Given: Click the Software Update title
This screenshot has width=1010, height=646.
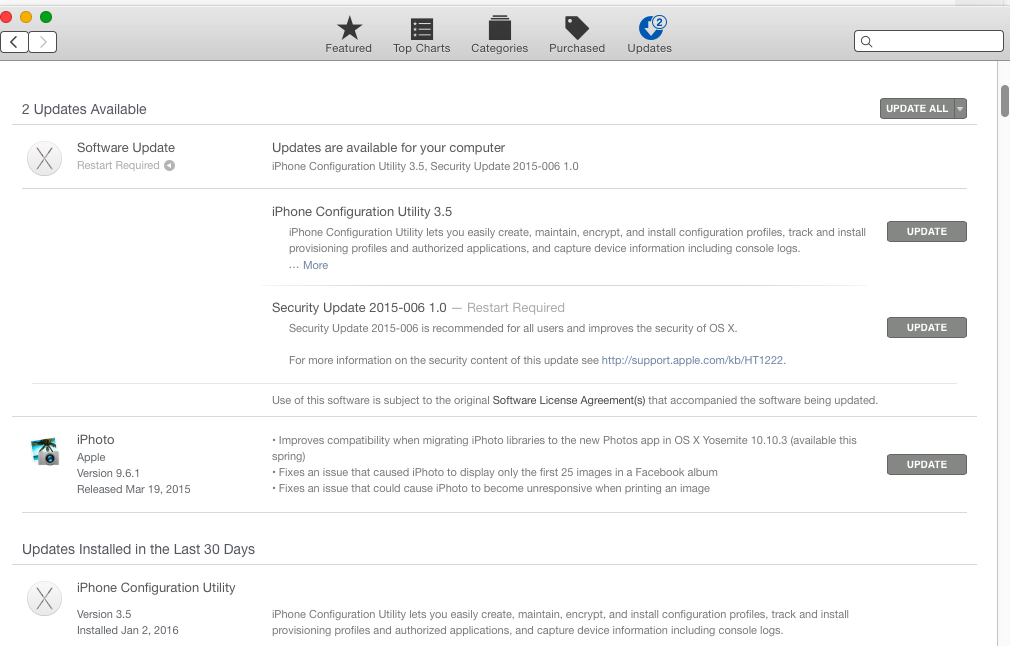Looking at the screenshot, I should point(126,147).
